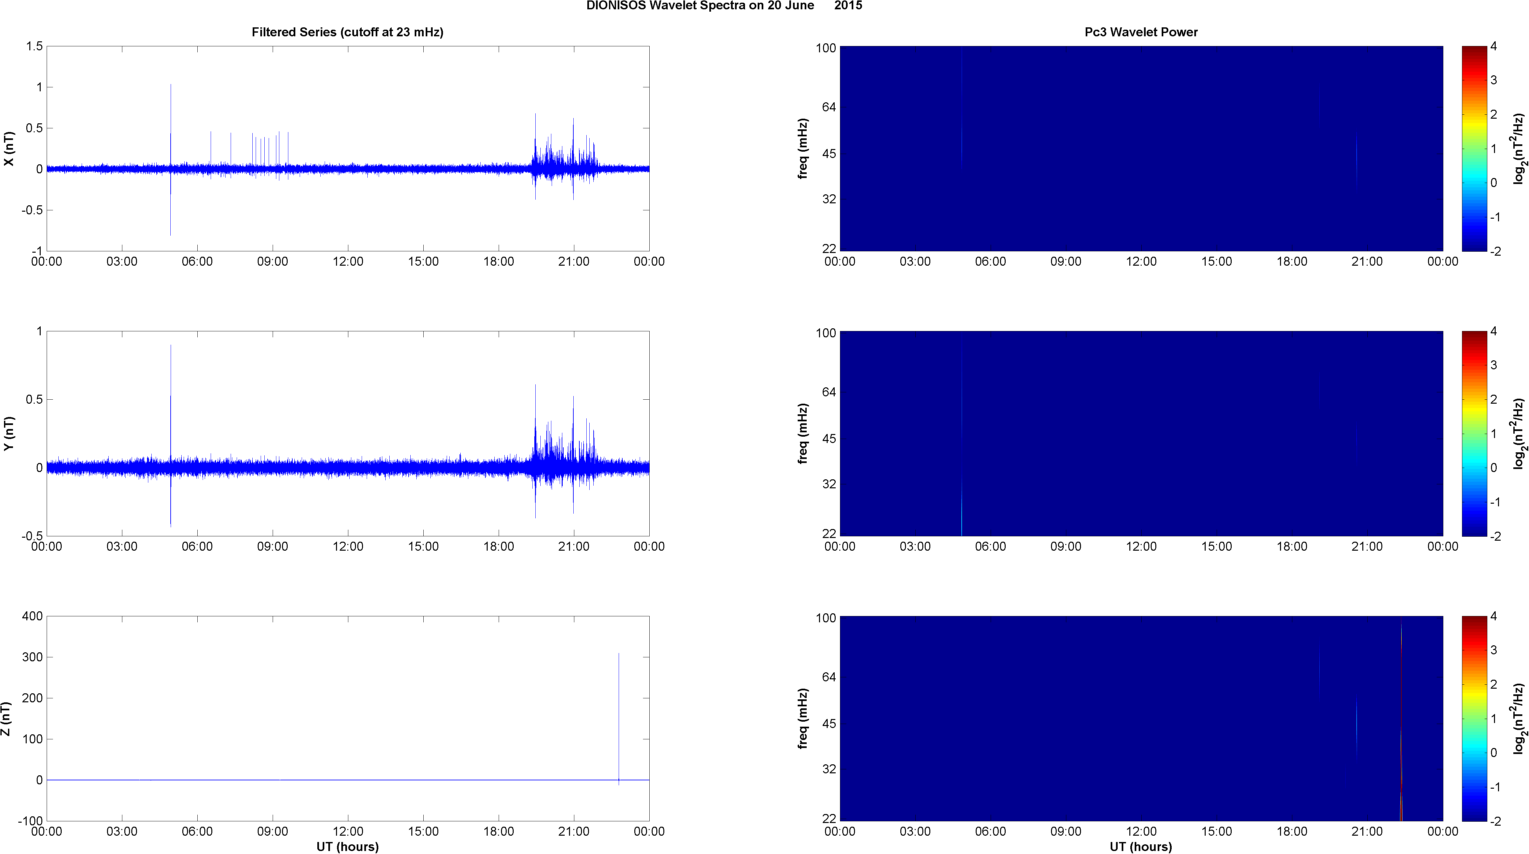Click the colorbar beside the top wavelet spectrum
This screenshot has height=854, width=1529.
[x=1474, y=148]
